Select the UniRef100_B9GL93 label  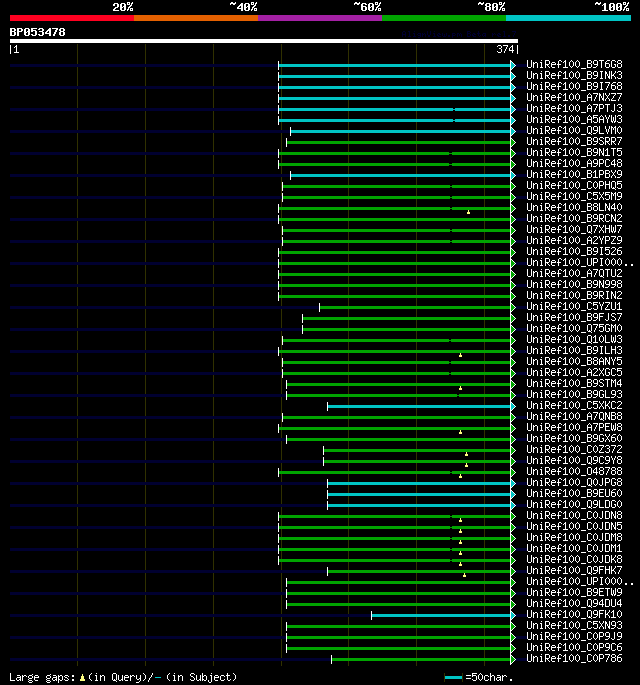coord(574,394)
